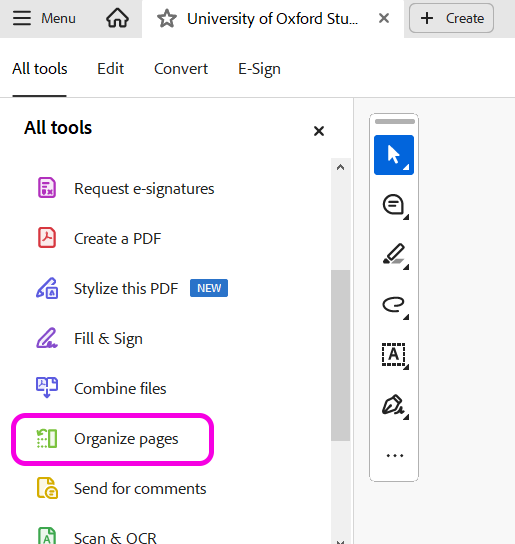This screenshot has height=544, width=515.
Task: Show more quick toolbar options ellipsis
Action: coord(395,455)
